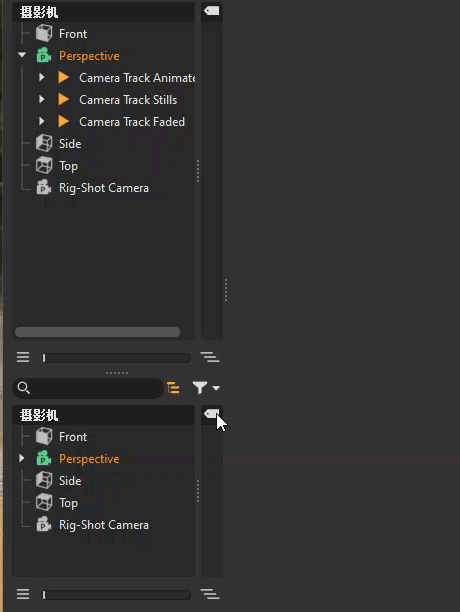Expand the Camera Track Faded item
The image size is (460, 612).
(42, 121)
